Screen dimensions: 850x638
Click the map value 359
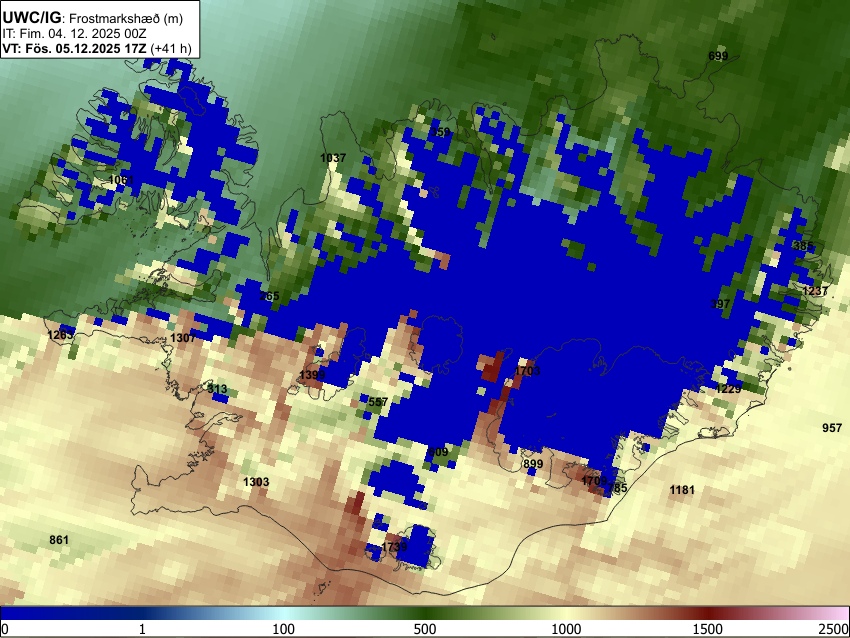(x=440, y=132)
